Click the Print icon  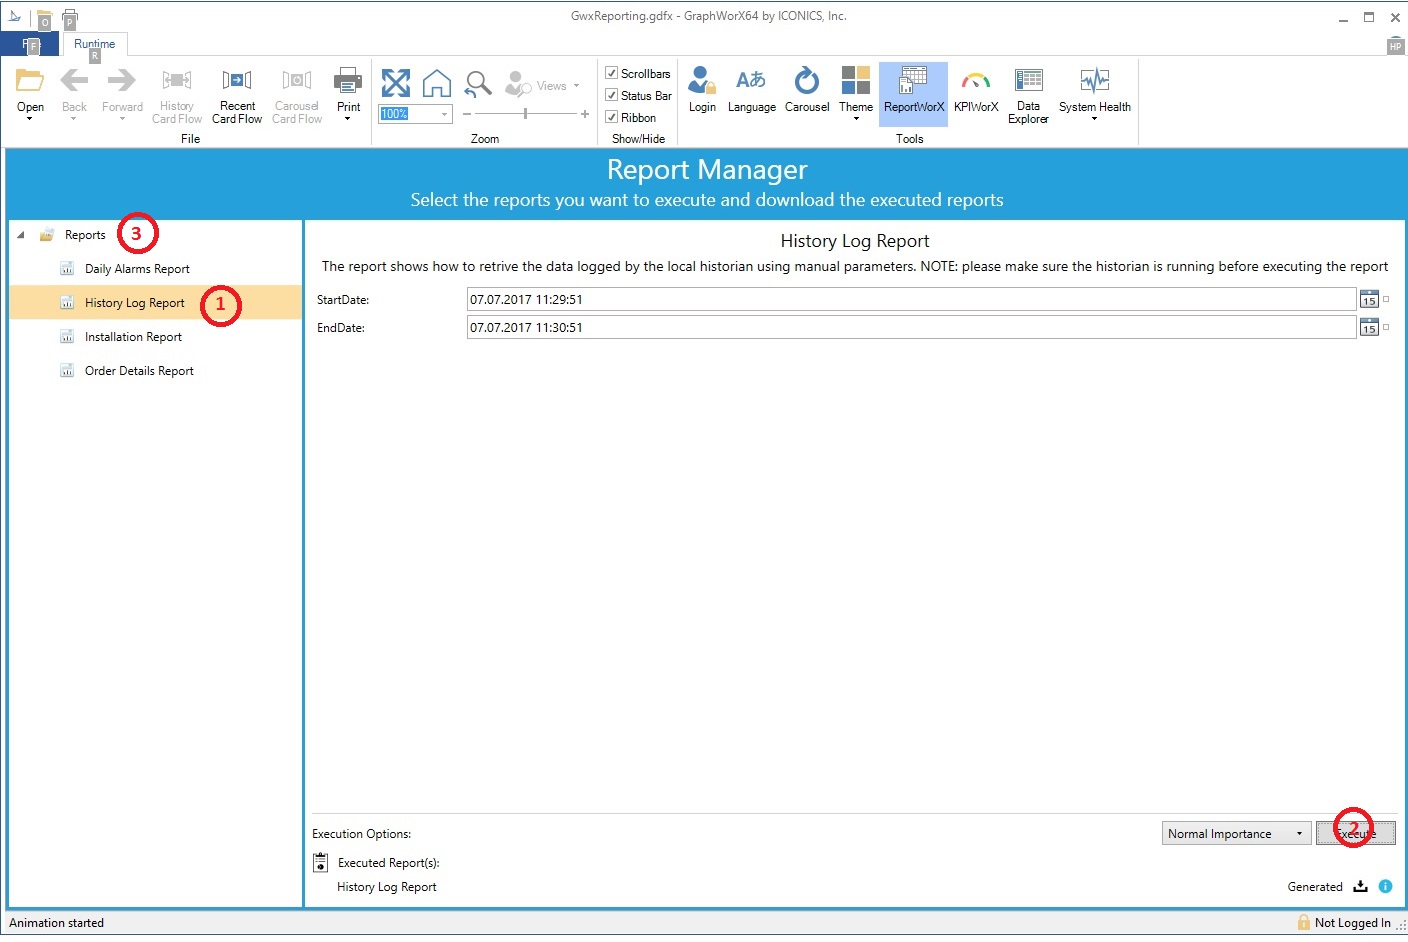(x=348, y=81)
